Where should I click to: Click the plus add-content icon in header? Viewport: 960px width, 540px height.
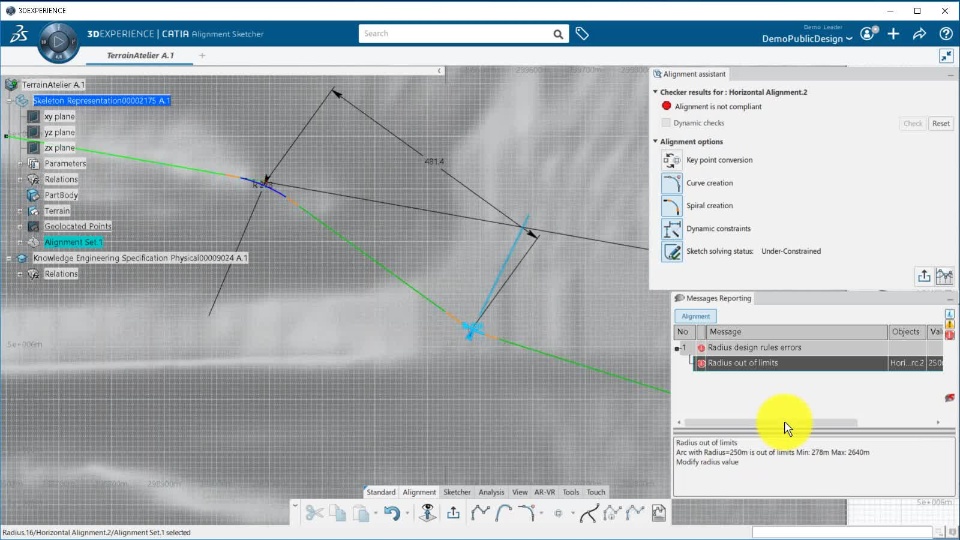(x=893, y=34)
